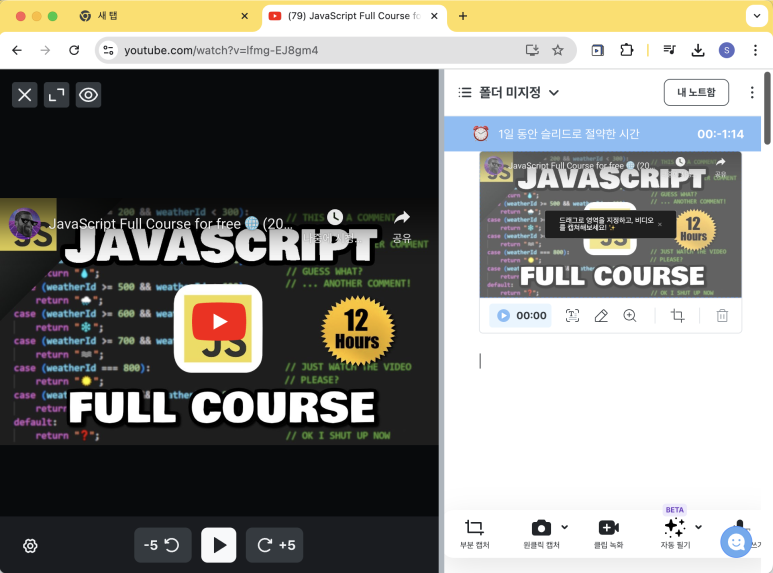Open the profile avatar 'S'
This screenshot has height=573, width=773.
(727, 50)
